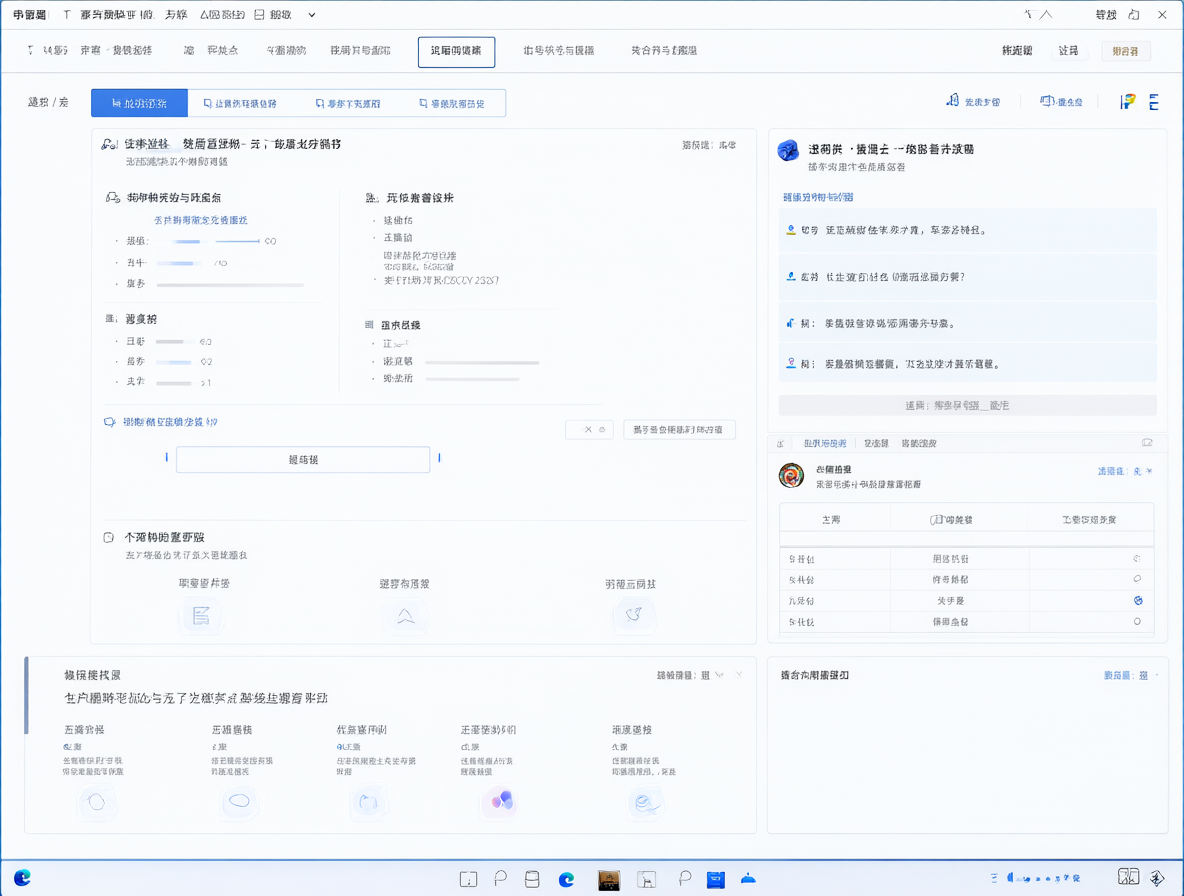Click the monitor-like icon right of the sub-tabs
1184x896 pixels.
(1047, 101)
